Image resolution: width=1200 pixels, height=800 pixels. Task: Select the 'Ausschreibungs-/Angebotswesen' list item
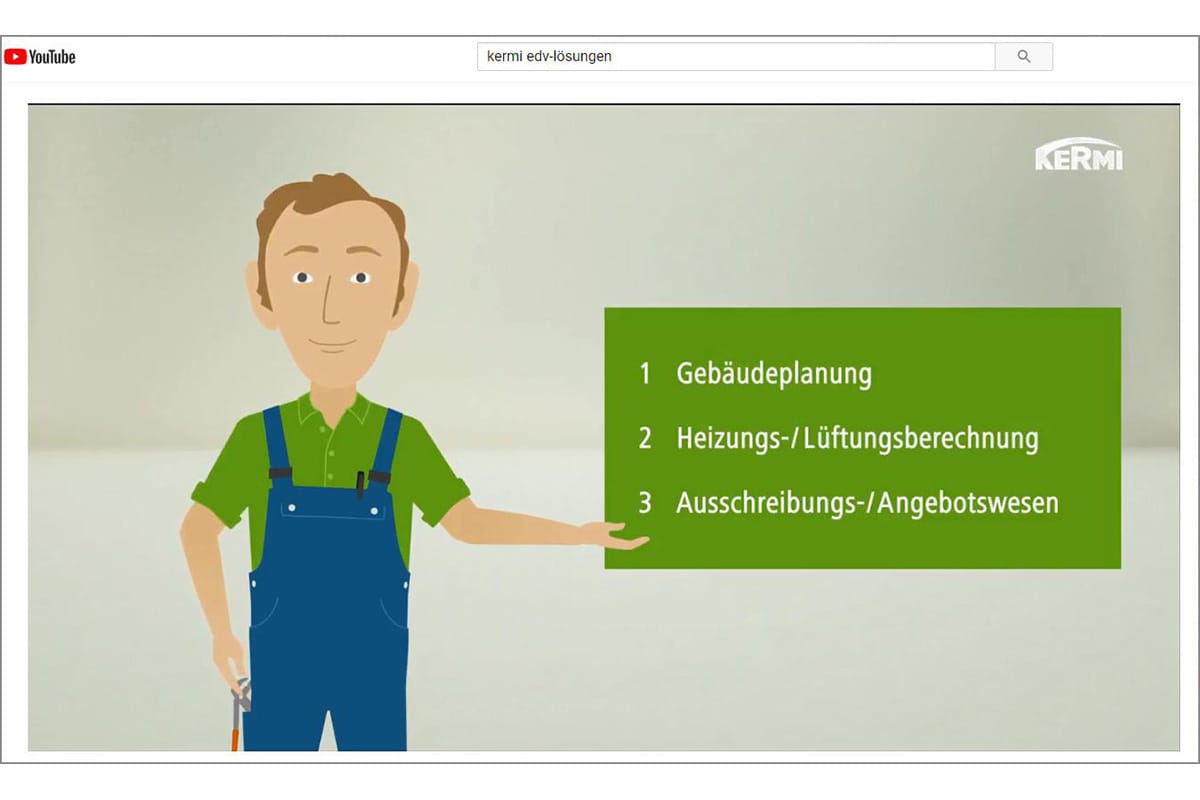[866, 502]
